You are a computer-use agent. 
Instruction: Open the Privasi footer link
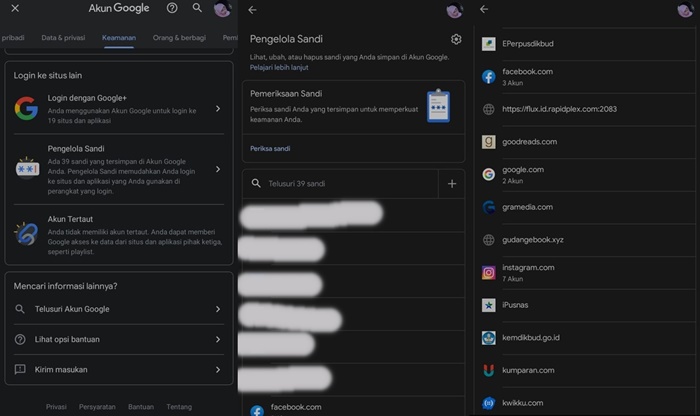point(56,407)
